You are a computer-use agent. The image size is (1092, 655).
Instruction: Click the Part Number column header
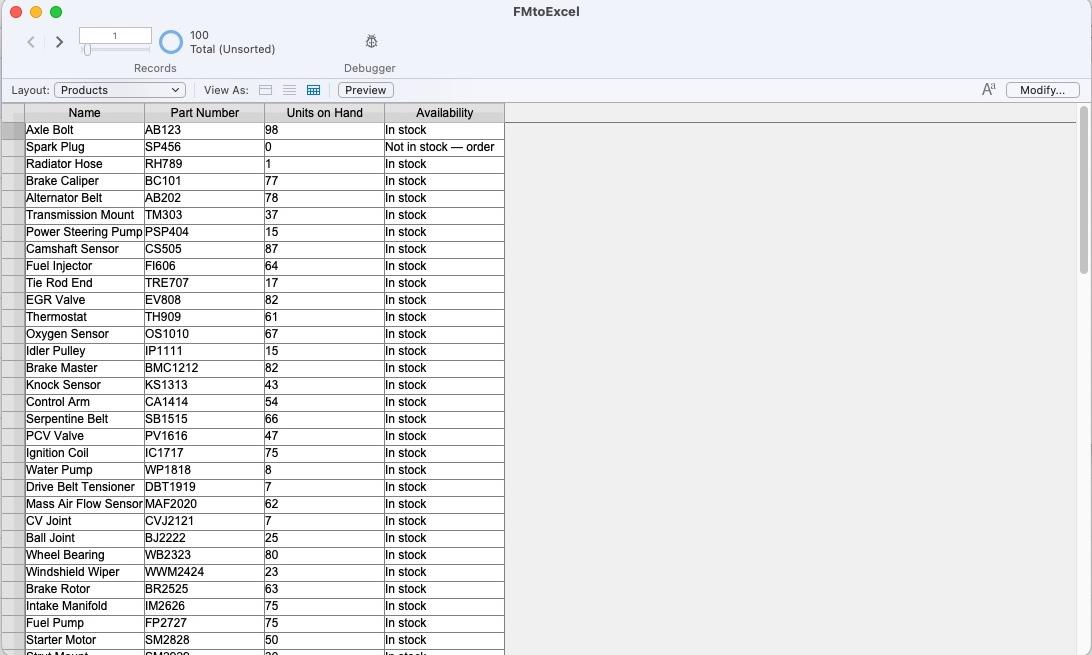click(x=204, y=112)
